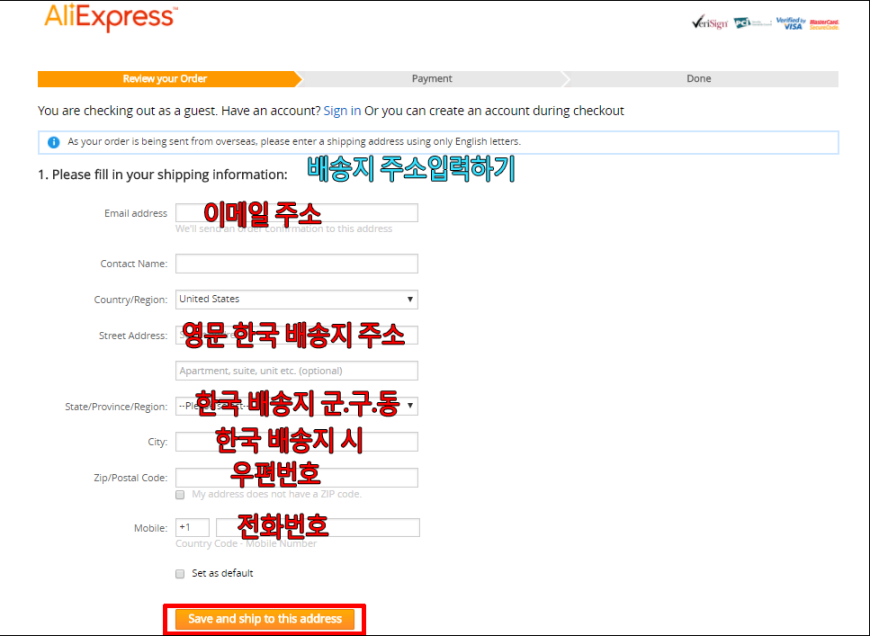The height and width of the screenshot is (636, 870).
Task: Click the PCI compliance badge
Action: [x=752, y=23]
